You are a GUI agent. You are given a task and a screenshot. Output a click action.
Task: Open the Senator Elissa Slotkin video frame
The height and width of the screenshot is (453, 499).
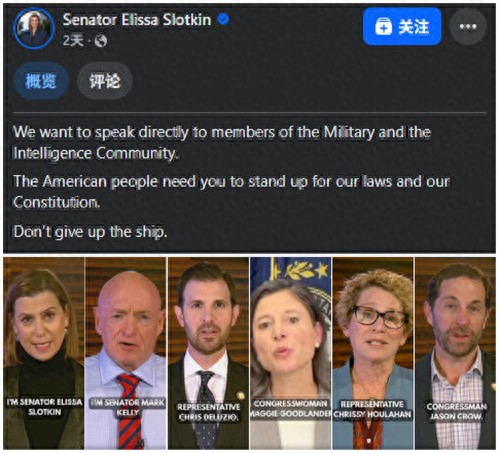click(x=44, y=353)
